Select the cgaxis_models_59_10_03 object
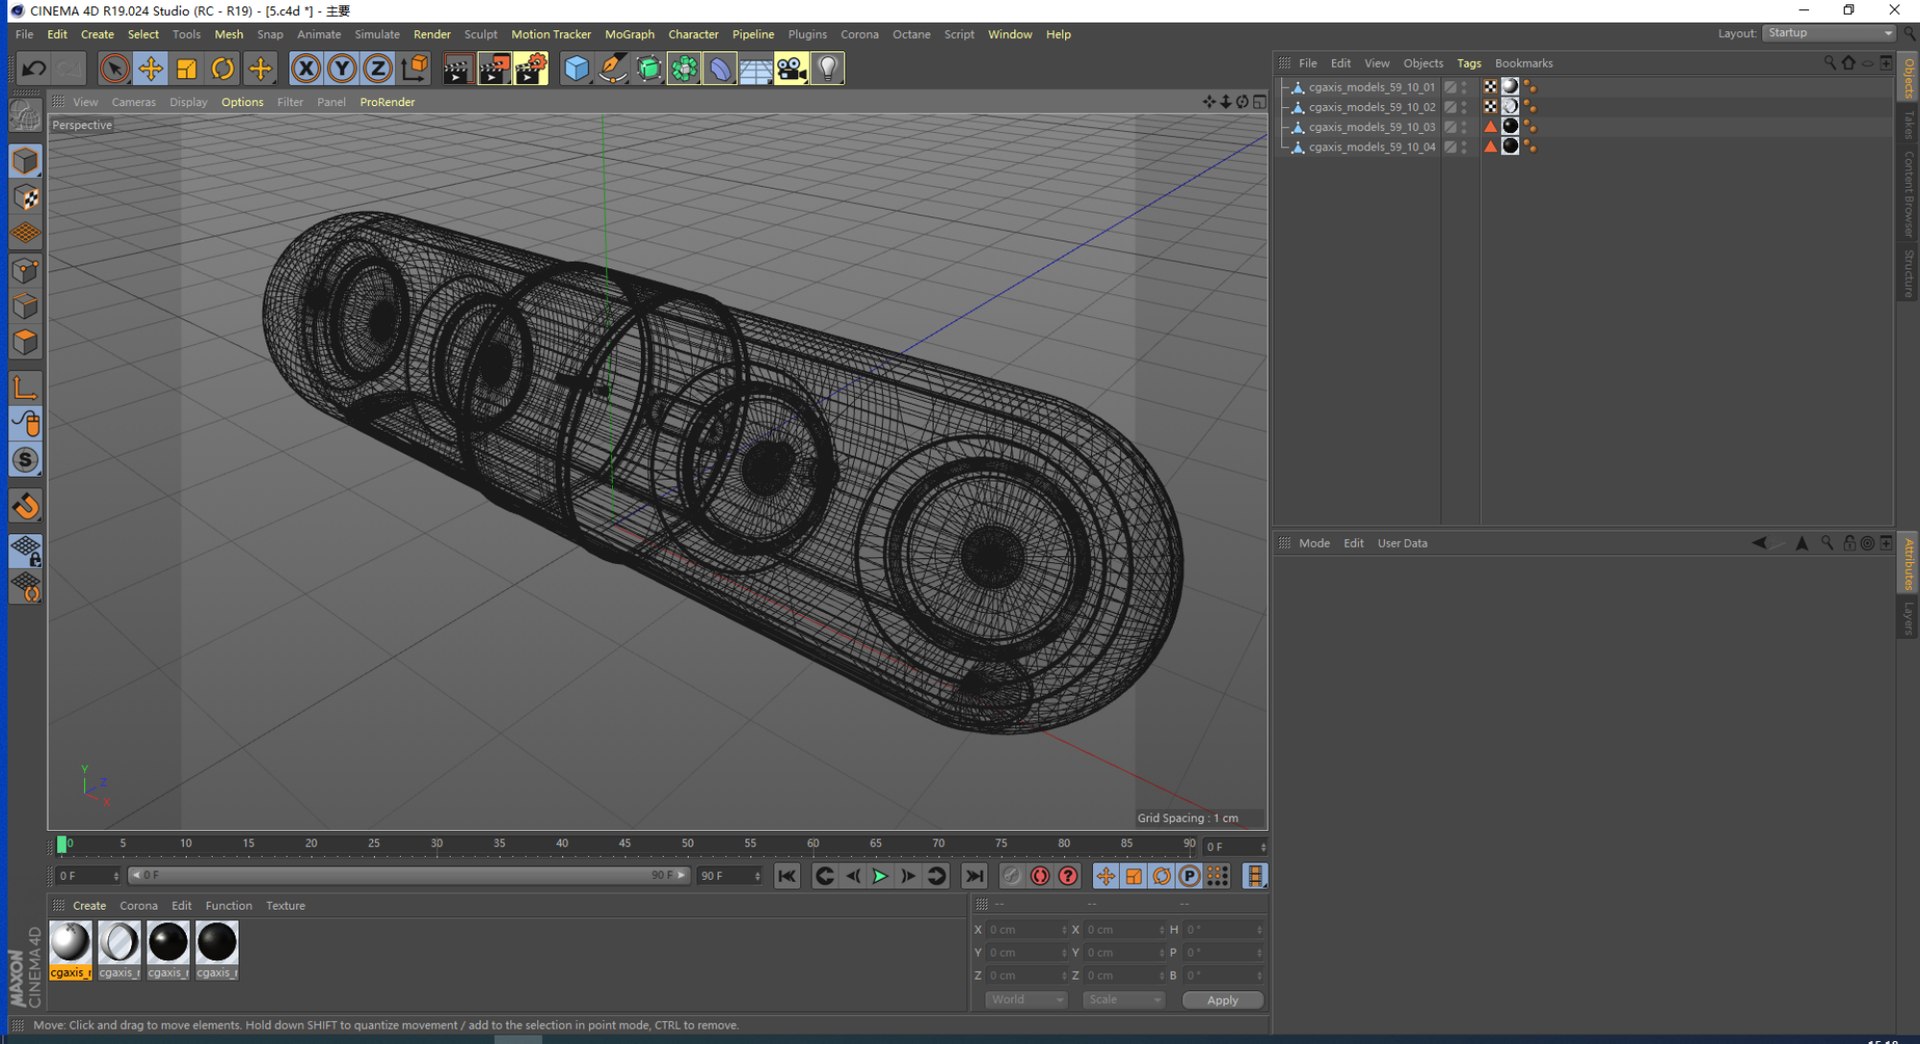 coord(1371,127)
